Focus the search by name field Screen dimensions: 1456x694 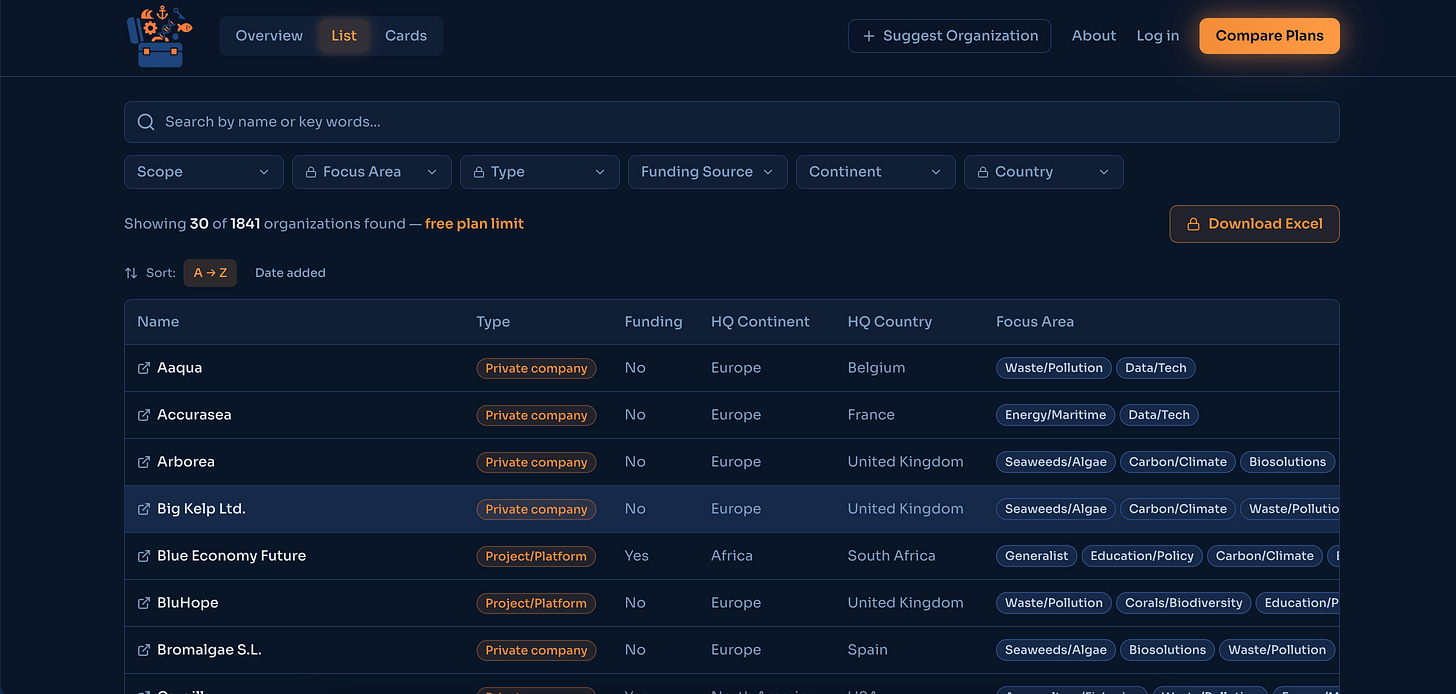(x=732, y=122)
